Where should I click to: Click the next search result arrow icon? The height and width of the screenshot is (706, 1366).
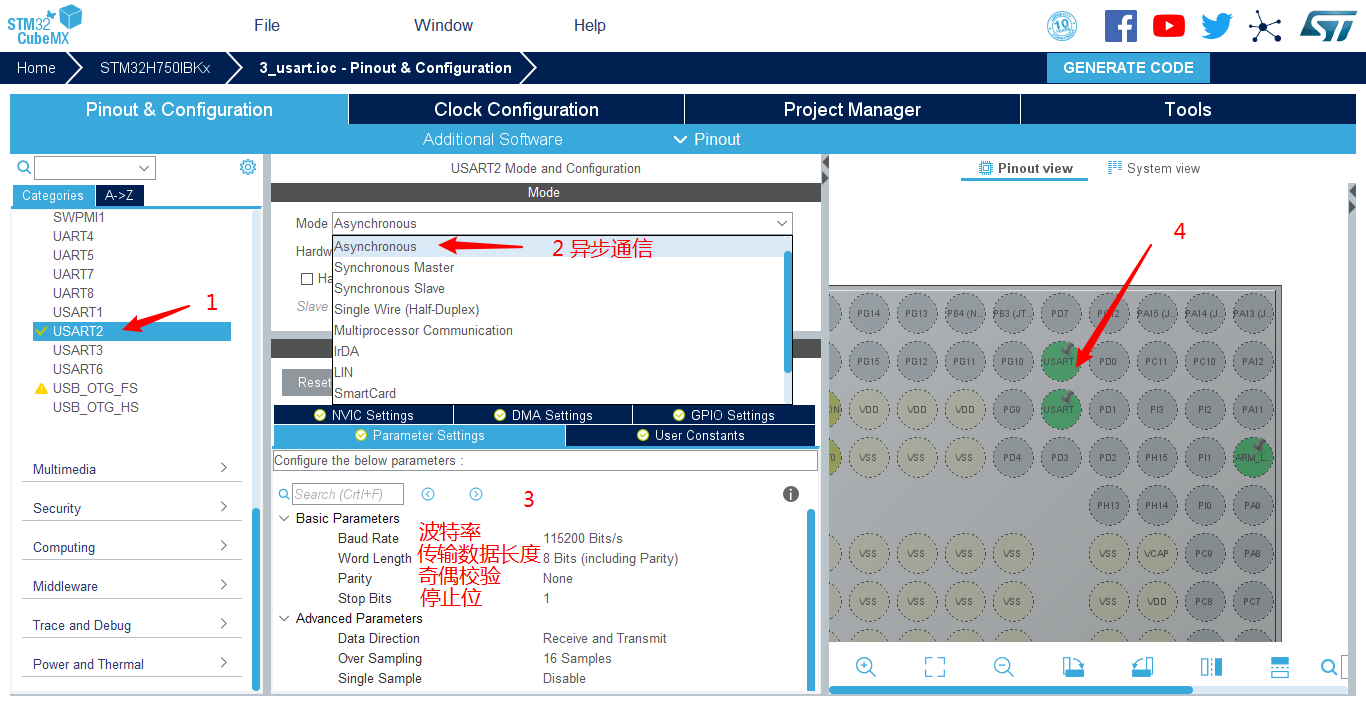476,494
